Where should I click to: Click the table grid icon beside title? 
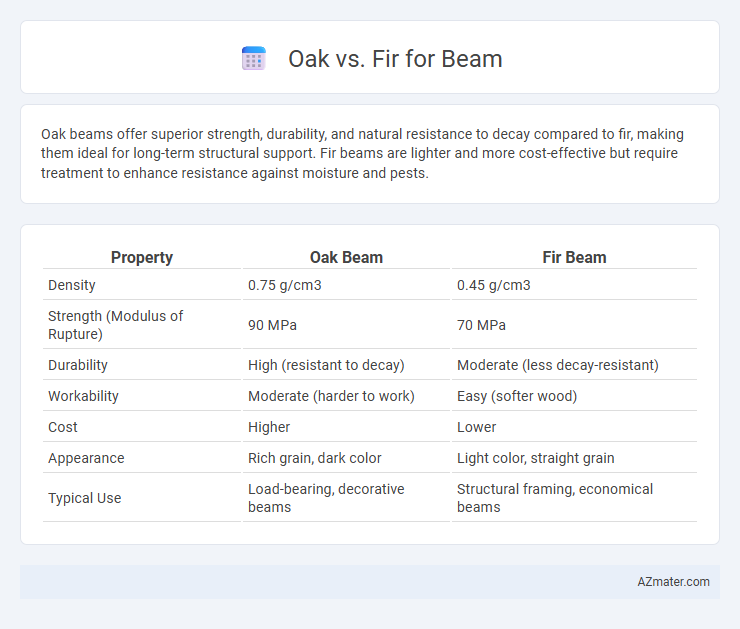(x=254, y=59)
